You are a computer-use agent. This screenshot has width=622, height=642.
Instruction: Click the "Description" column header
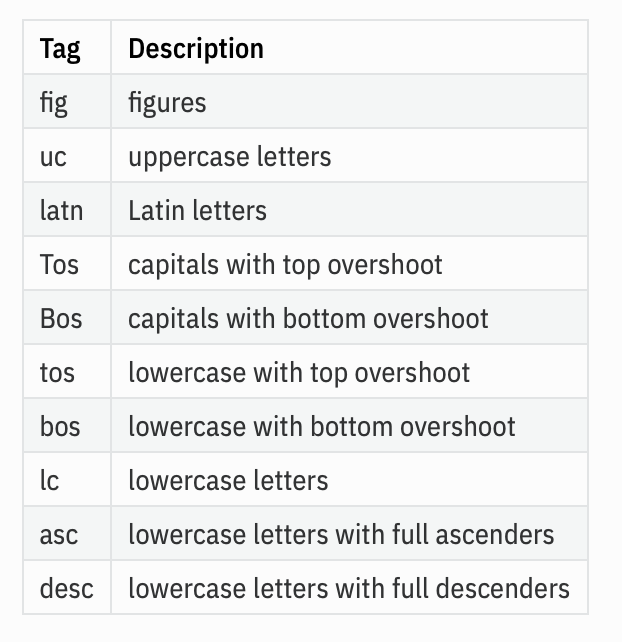click(196, 48)
